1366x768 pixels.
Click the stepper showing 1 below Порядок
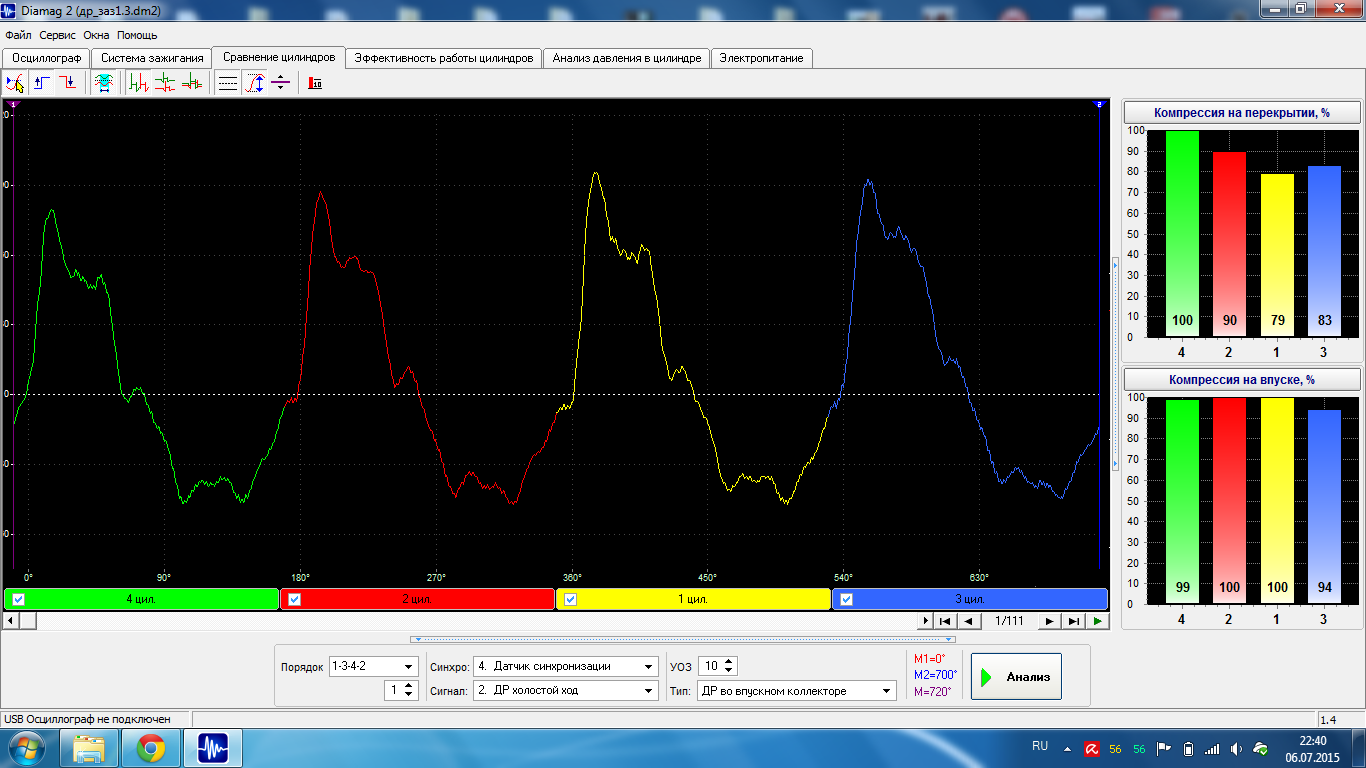(x=401, y=690)
